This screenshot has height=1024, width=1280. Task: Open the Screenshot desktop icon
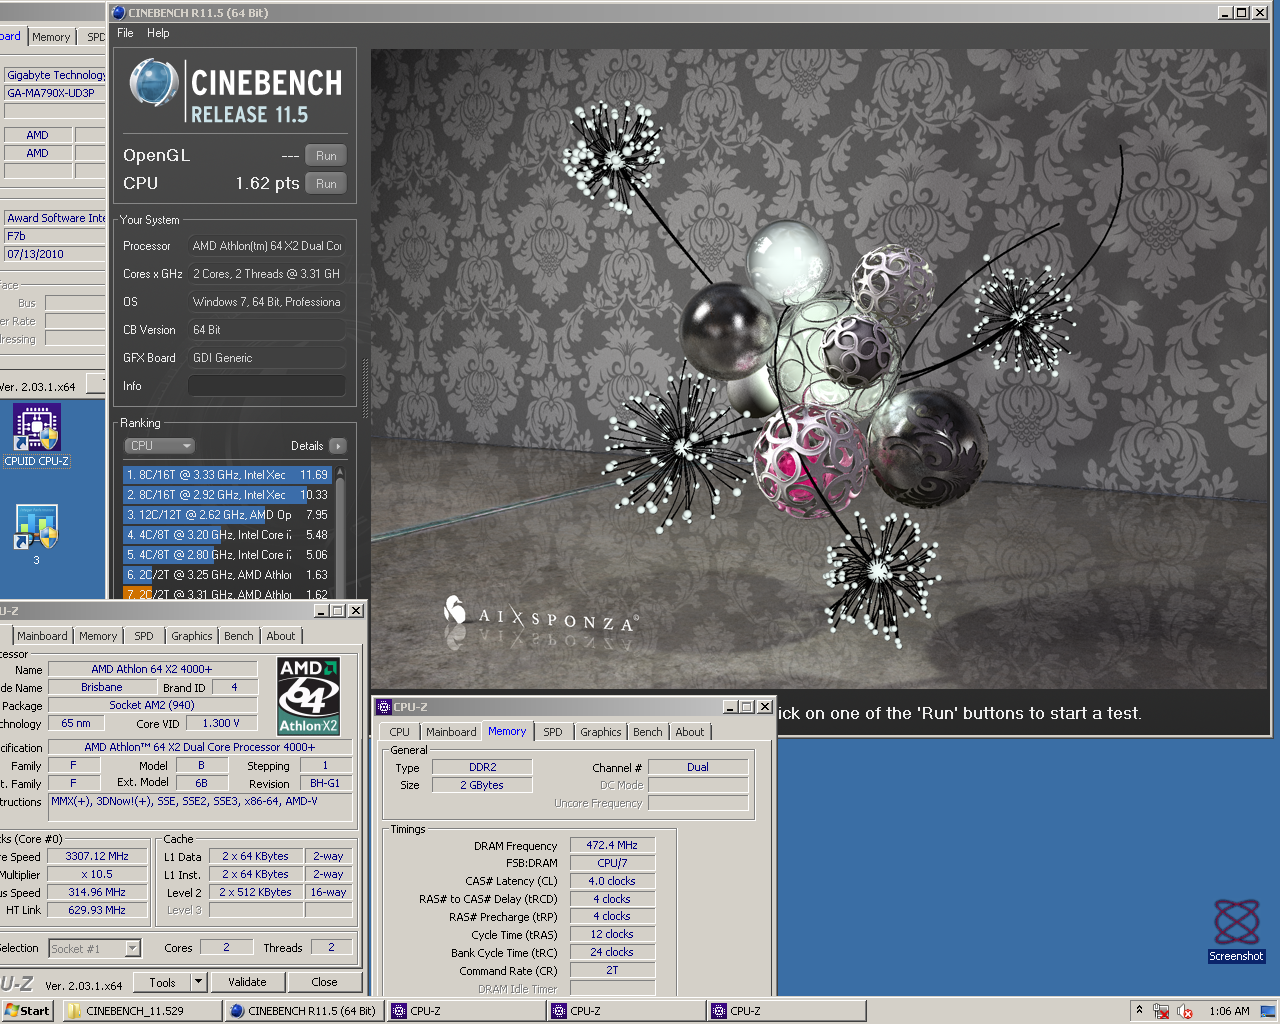(1236, 930)
